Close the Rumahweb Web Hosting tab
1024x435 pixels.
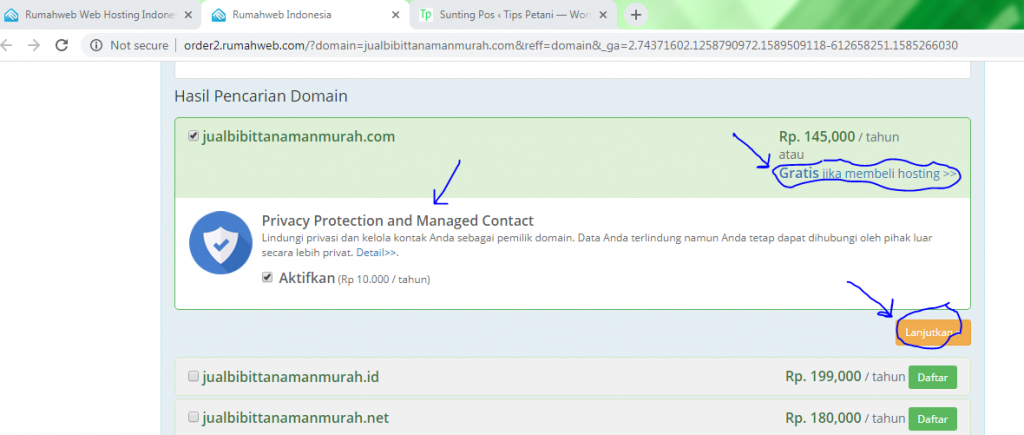pos(188,15)
